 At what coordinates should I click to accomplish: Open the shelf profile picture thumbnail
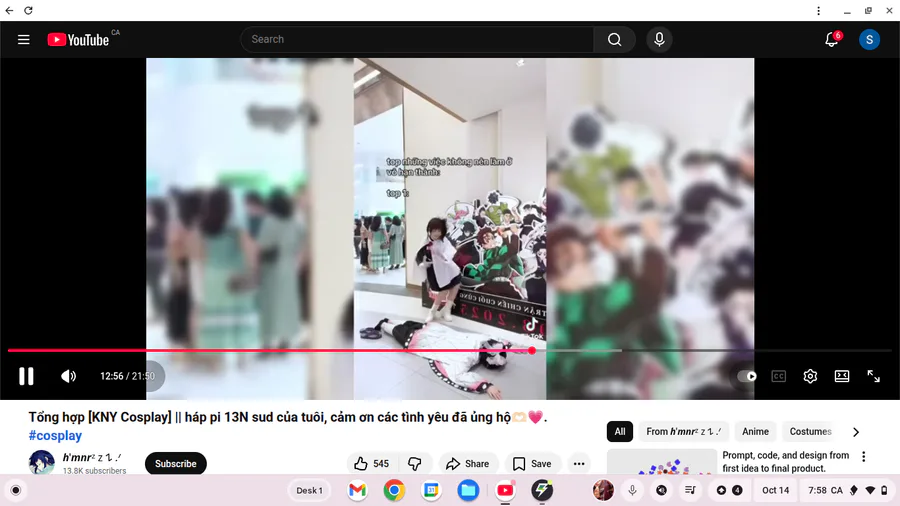coord(603,491)
